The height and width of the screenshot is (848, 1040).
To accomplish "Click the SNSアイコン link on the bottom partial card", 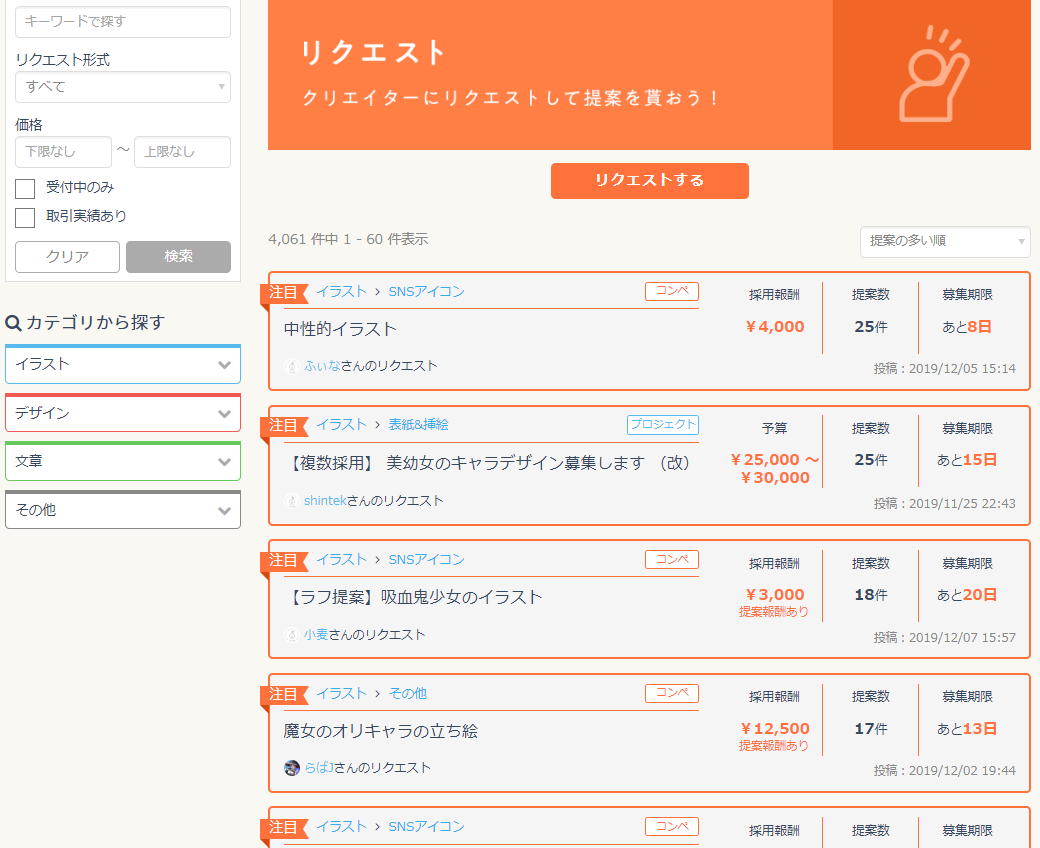I will pyautogui.click(x=426, y=827).
